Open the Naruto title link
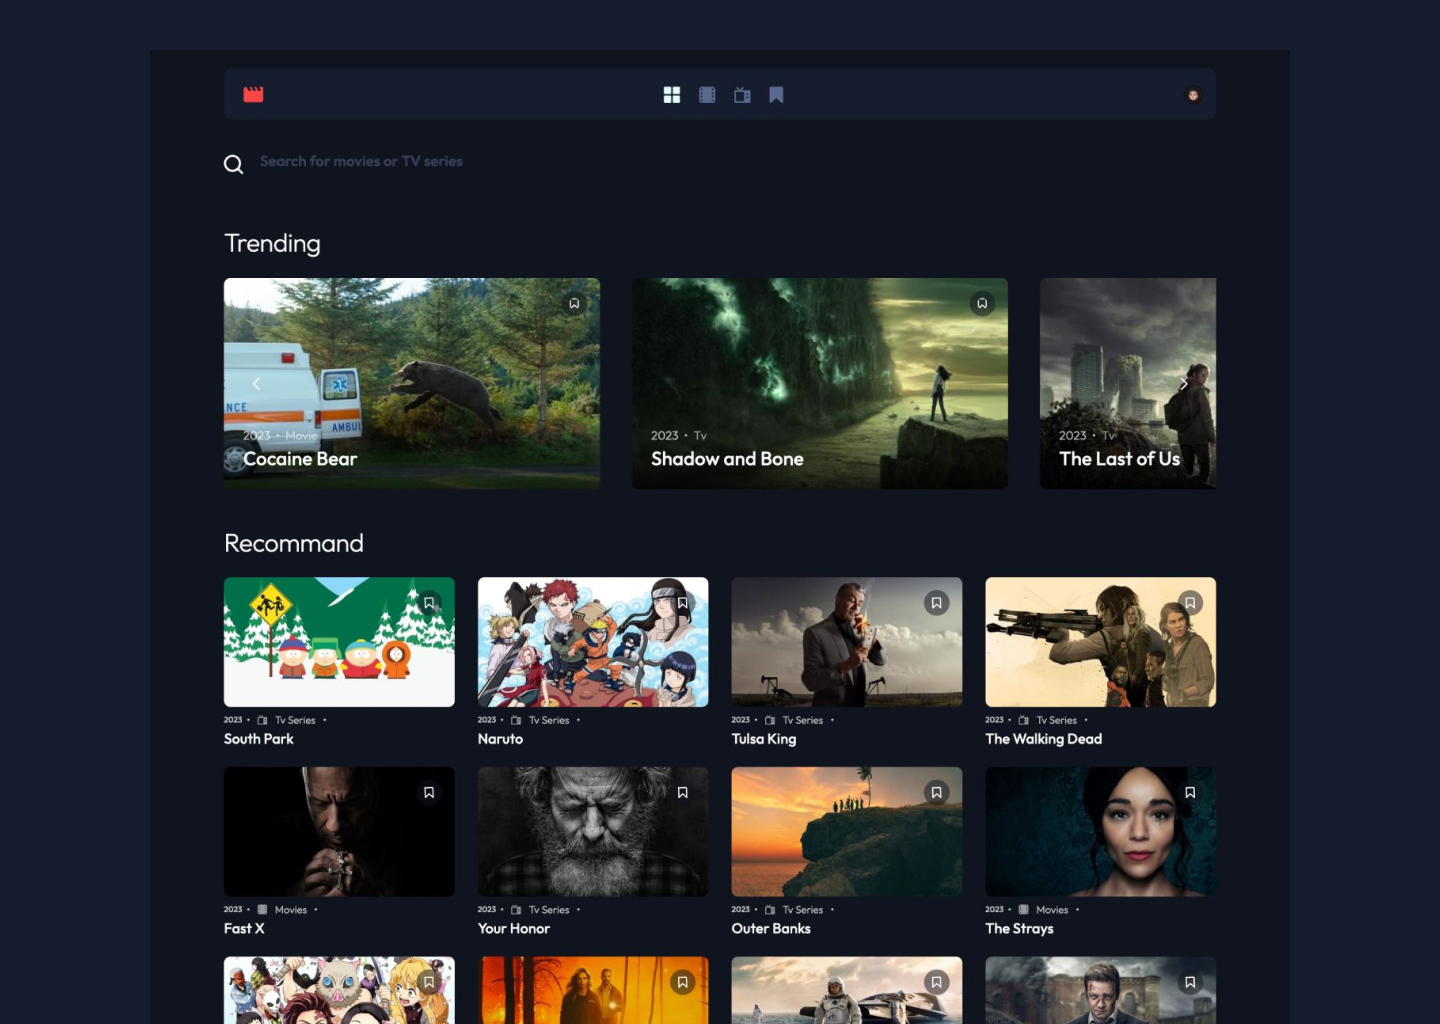Viewport: 1440px width, 1024px height. [500, 739]
